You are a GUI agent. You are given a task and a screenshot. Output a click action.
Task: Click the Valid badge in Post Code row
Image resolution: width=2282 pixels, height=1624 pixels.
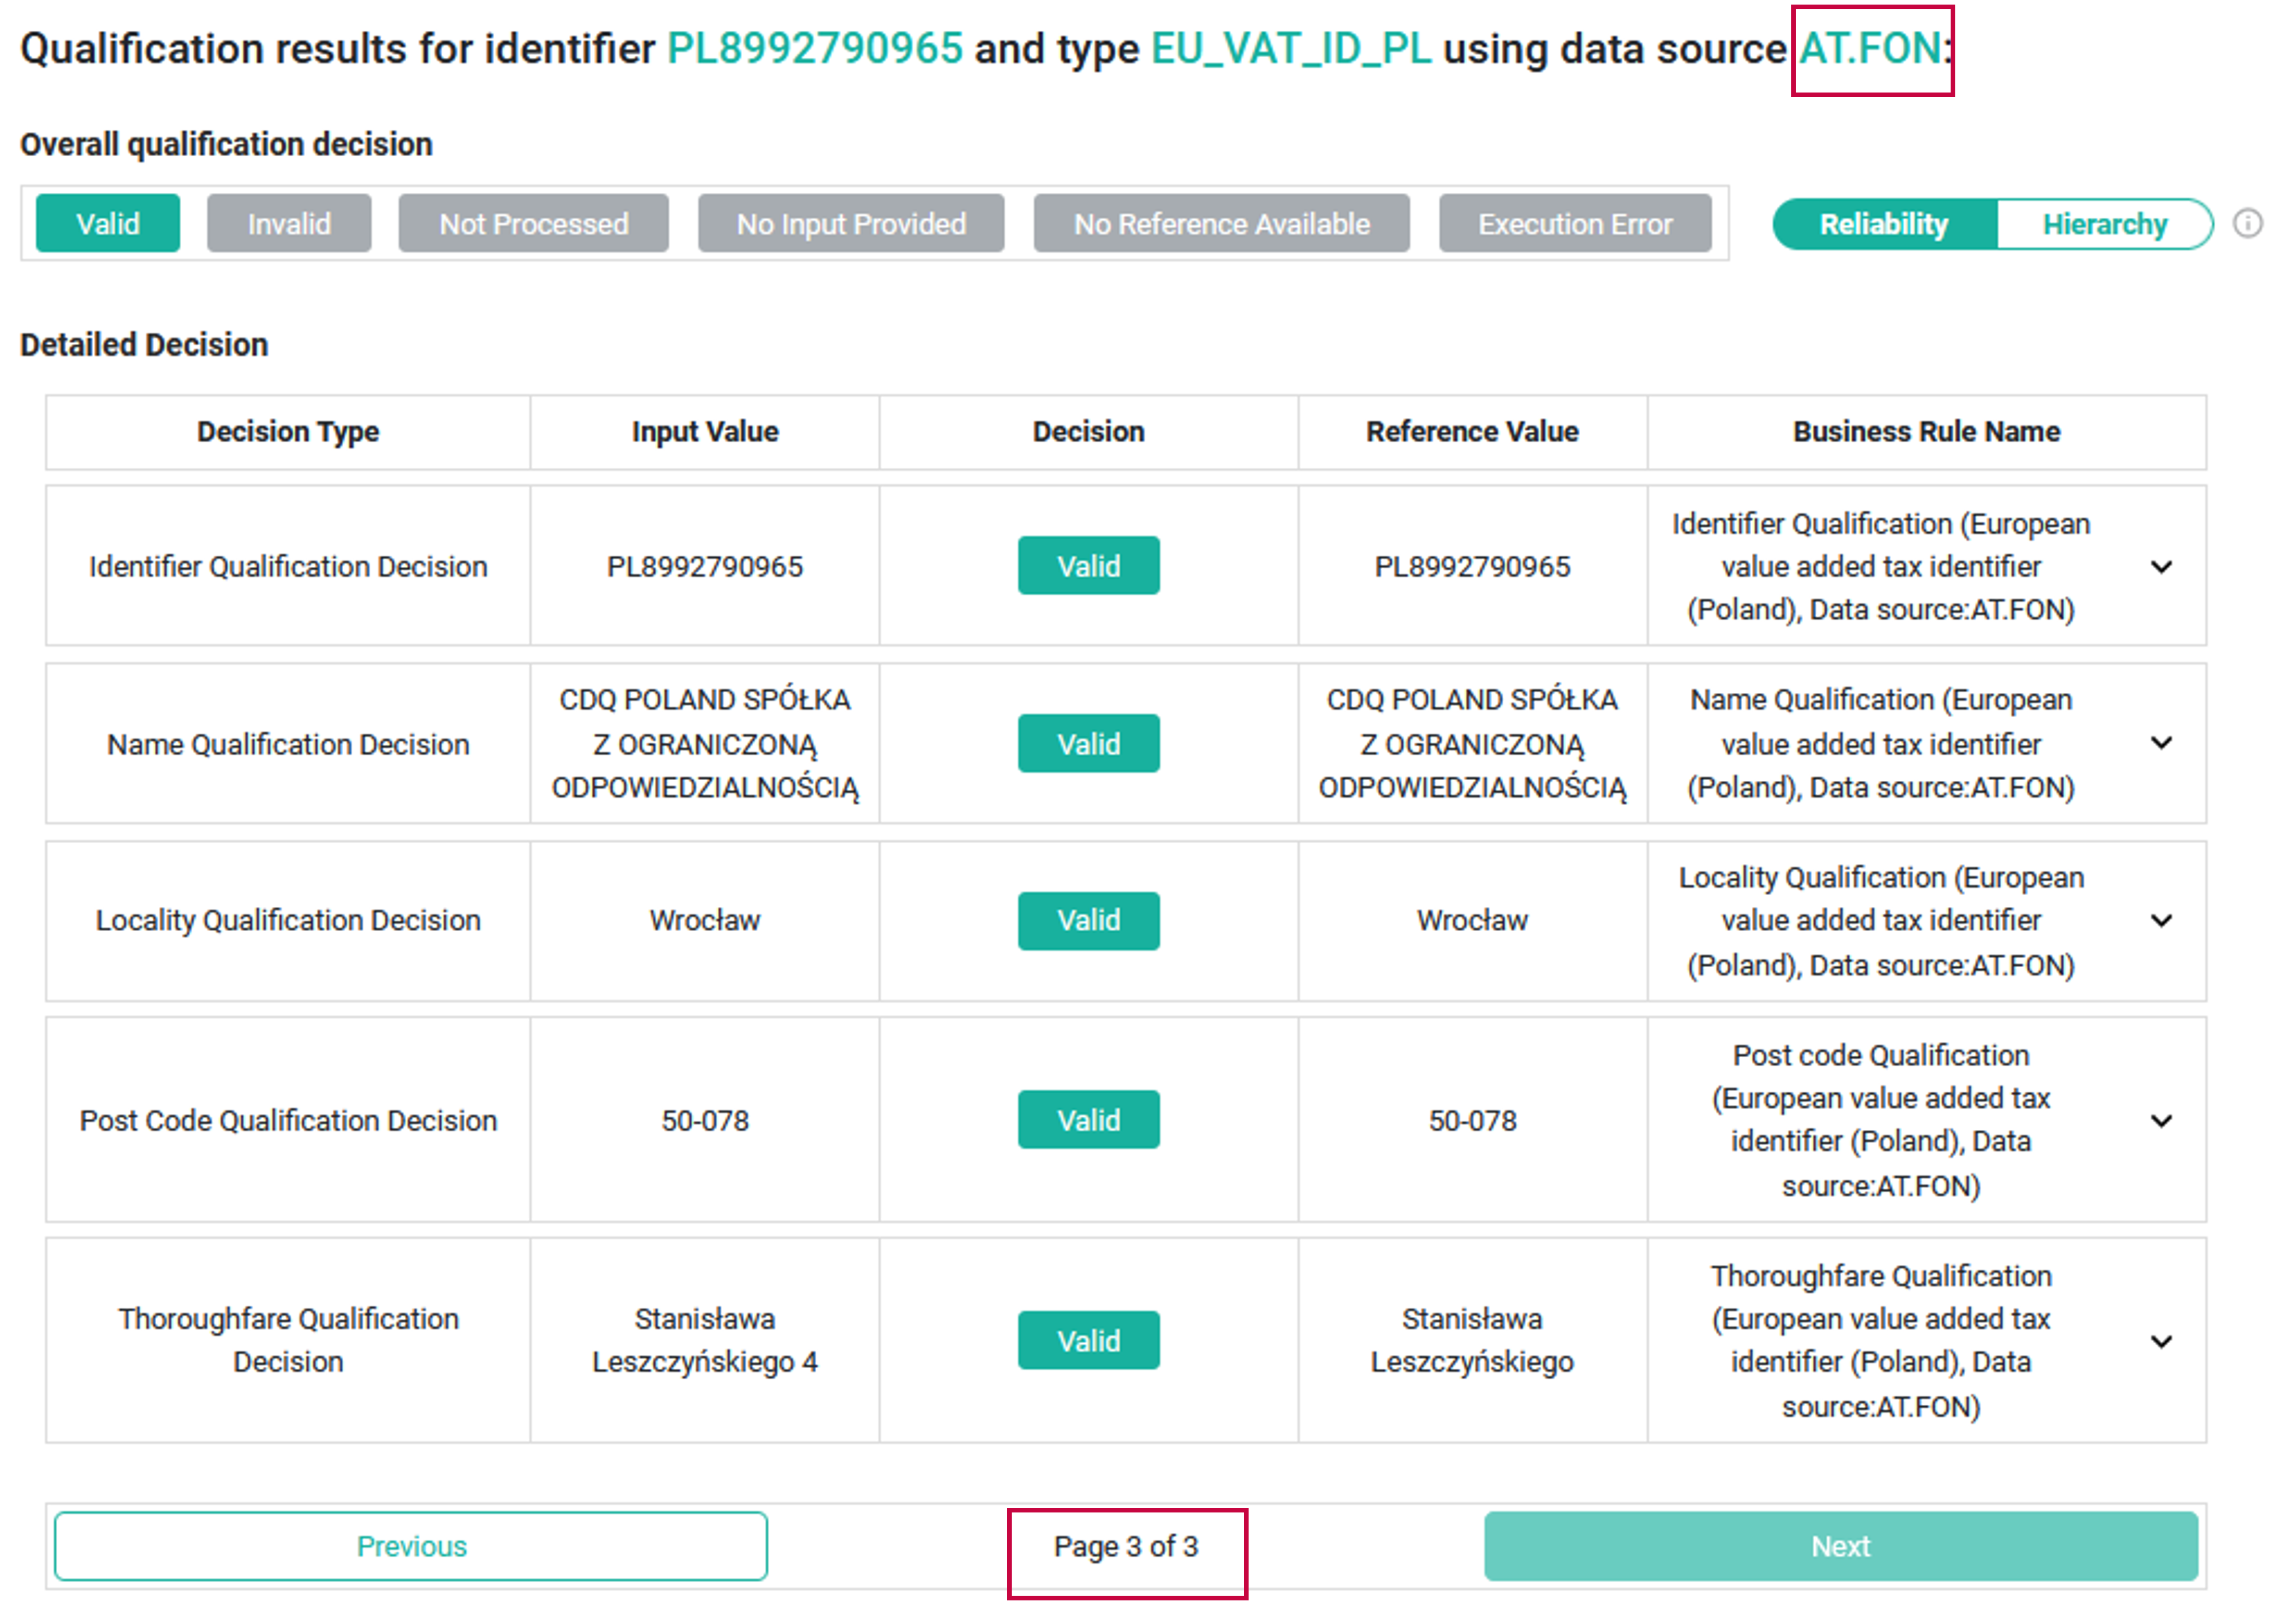pos(1088,1120)
